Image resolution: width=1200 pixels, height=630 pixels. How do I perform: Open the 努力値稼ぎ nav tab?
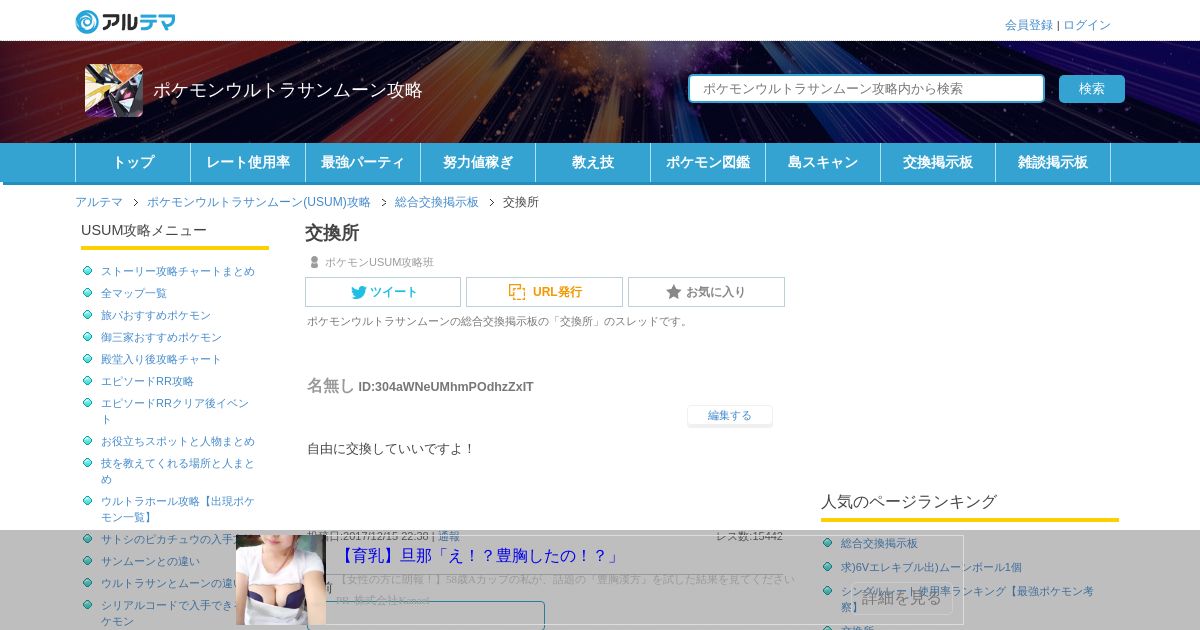(478, 162)
